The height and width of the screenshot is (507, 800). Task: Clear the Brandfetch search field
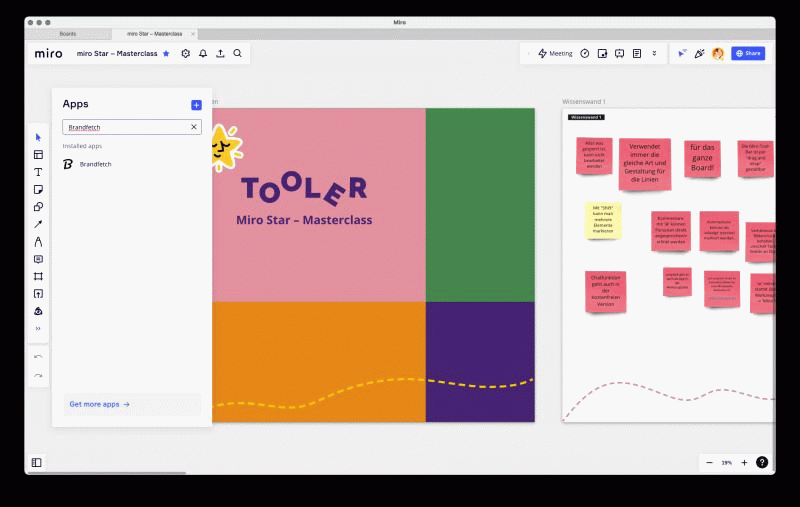(x=194, y=127)
